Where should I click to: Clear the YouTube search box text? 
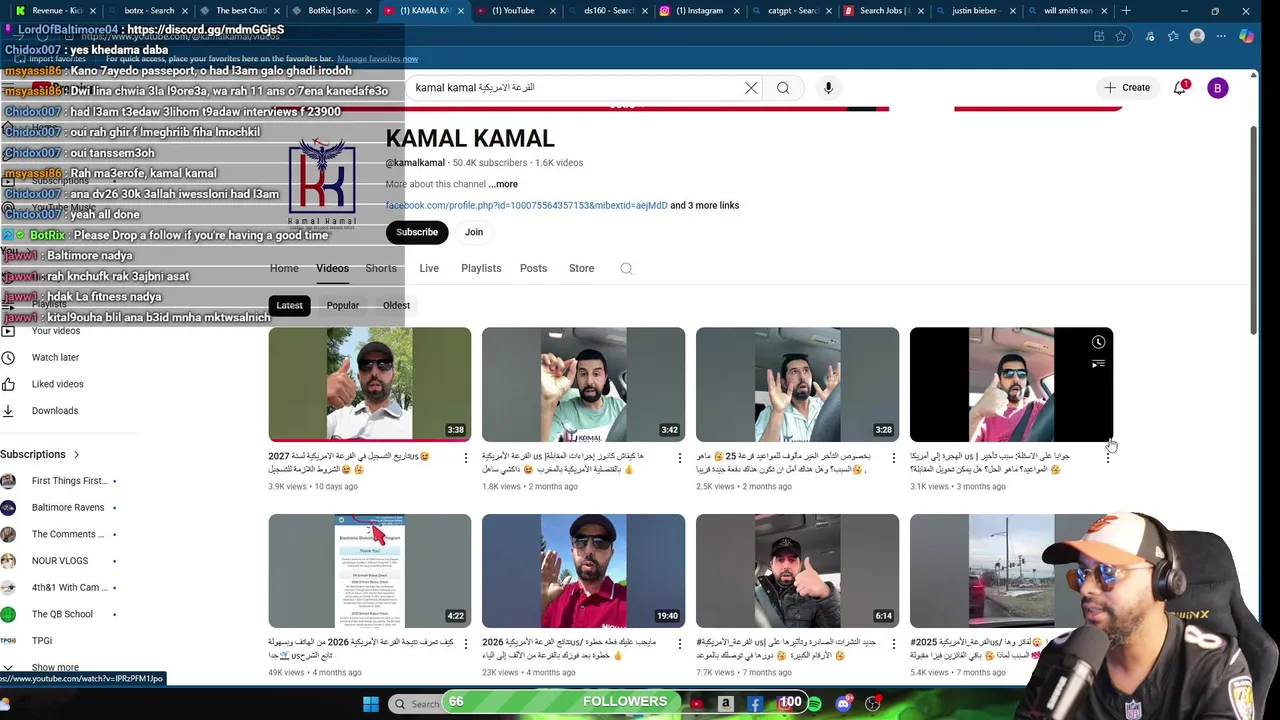(x=751, y=88)
